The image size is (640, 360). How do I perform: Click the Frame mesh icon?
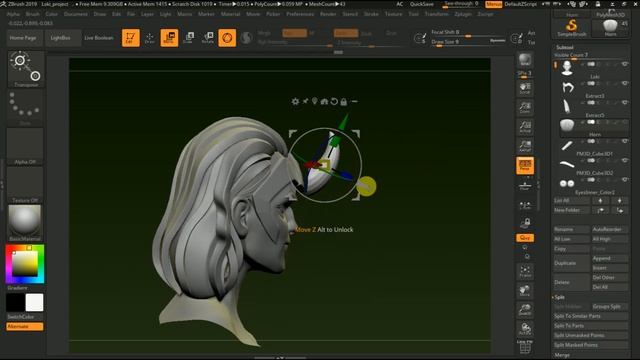[x=525, y=271]
